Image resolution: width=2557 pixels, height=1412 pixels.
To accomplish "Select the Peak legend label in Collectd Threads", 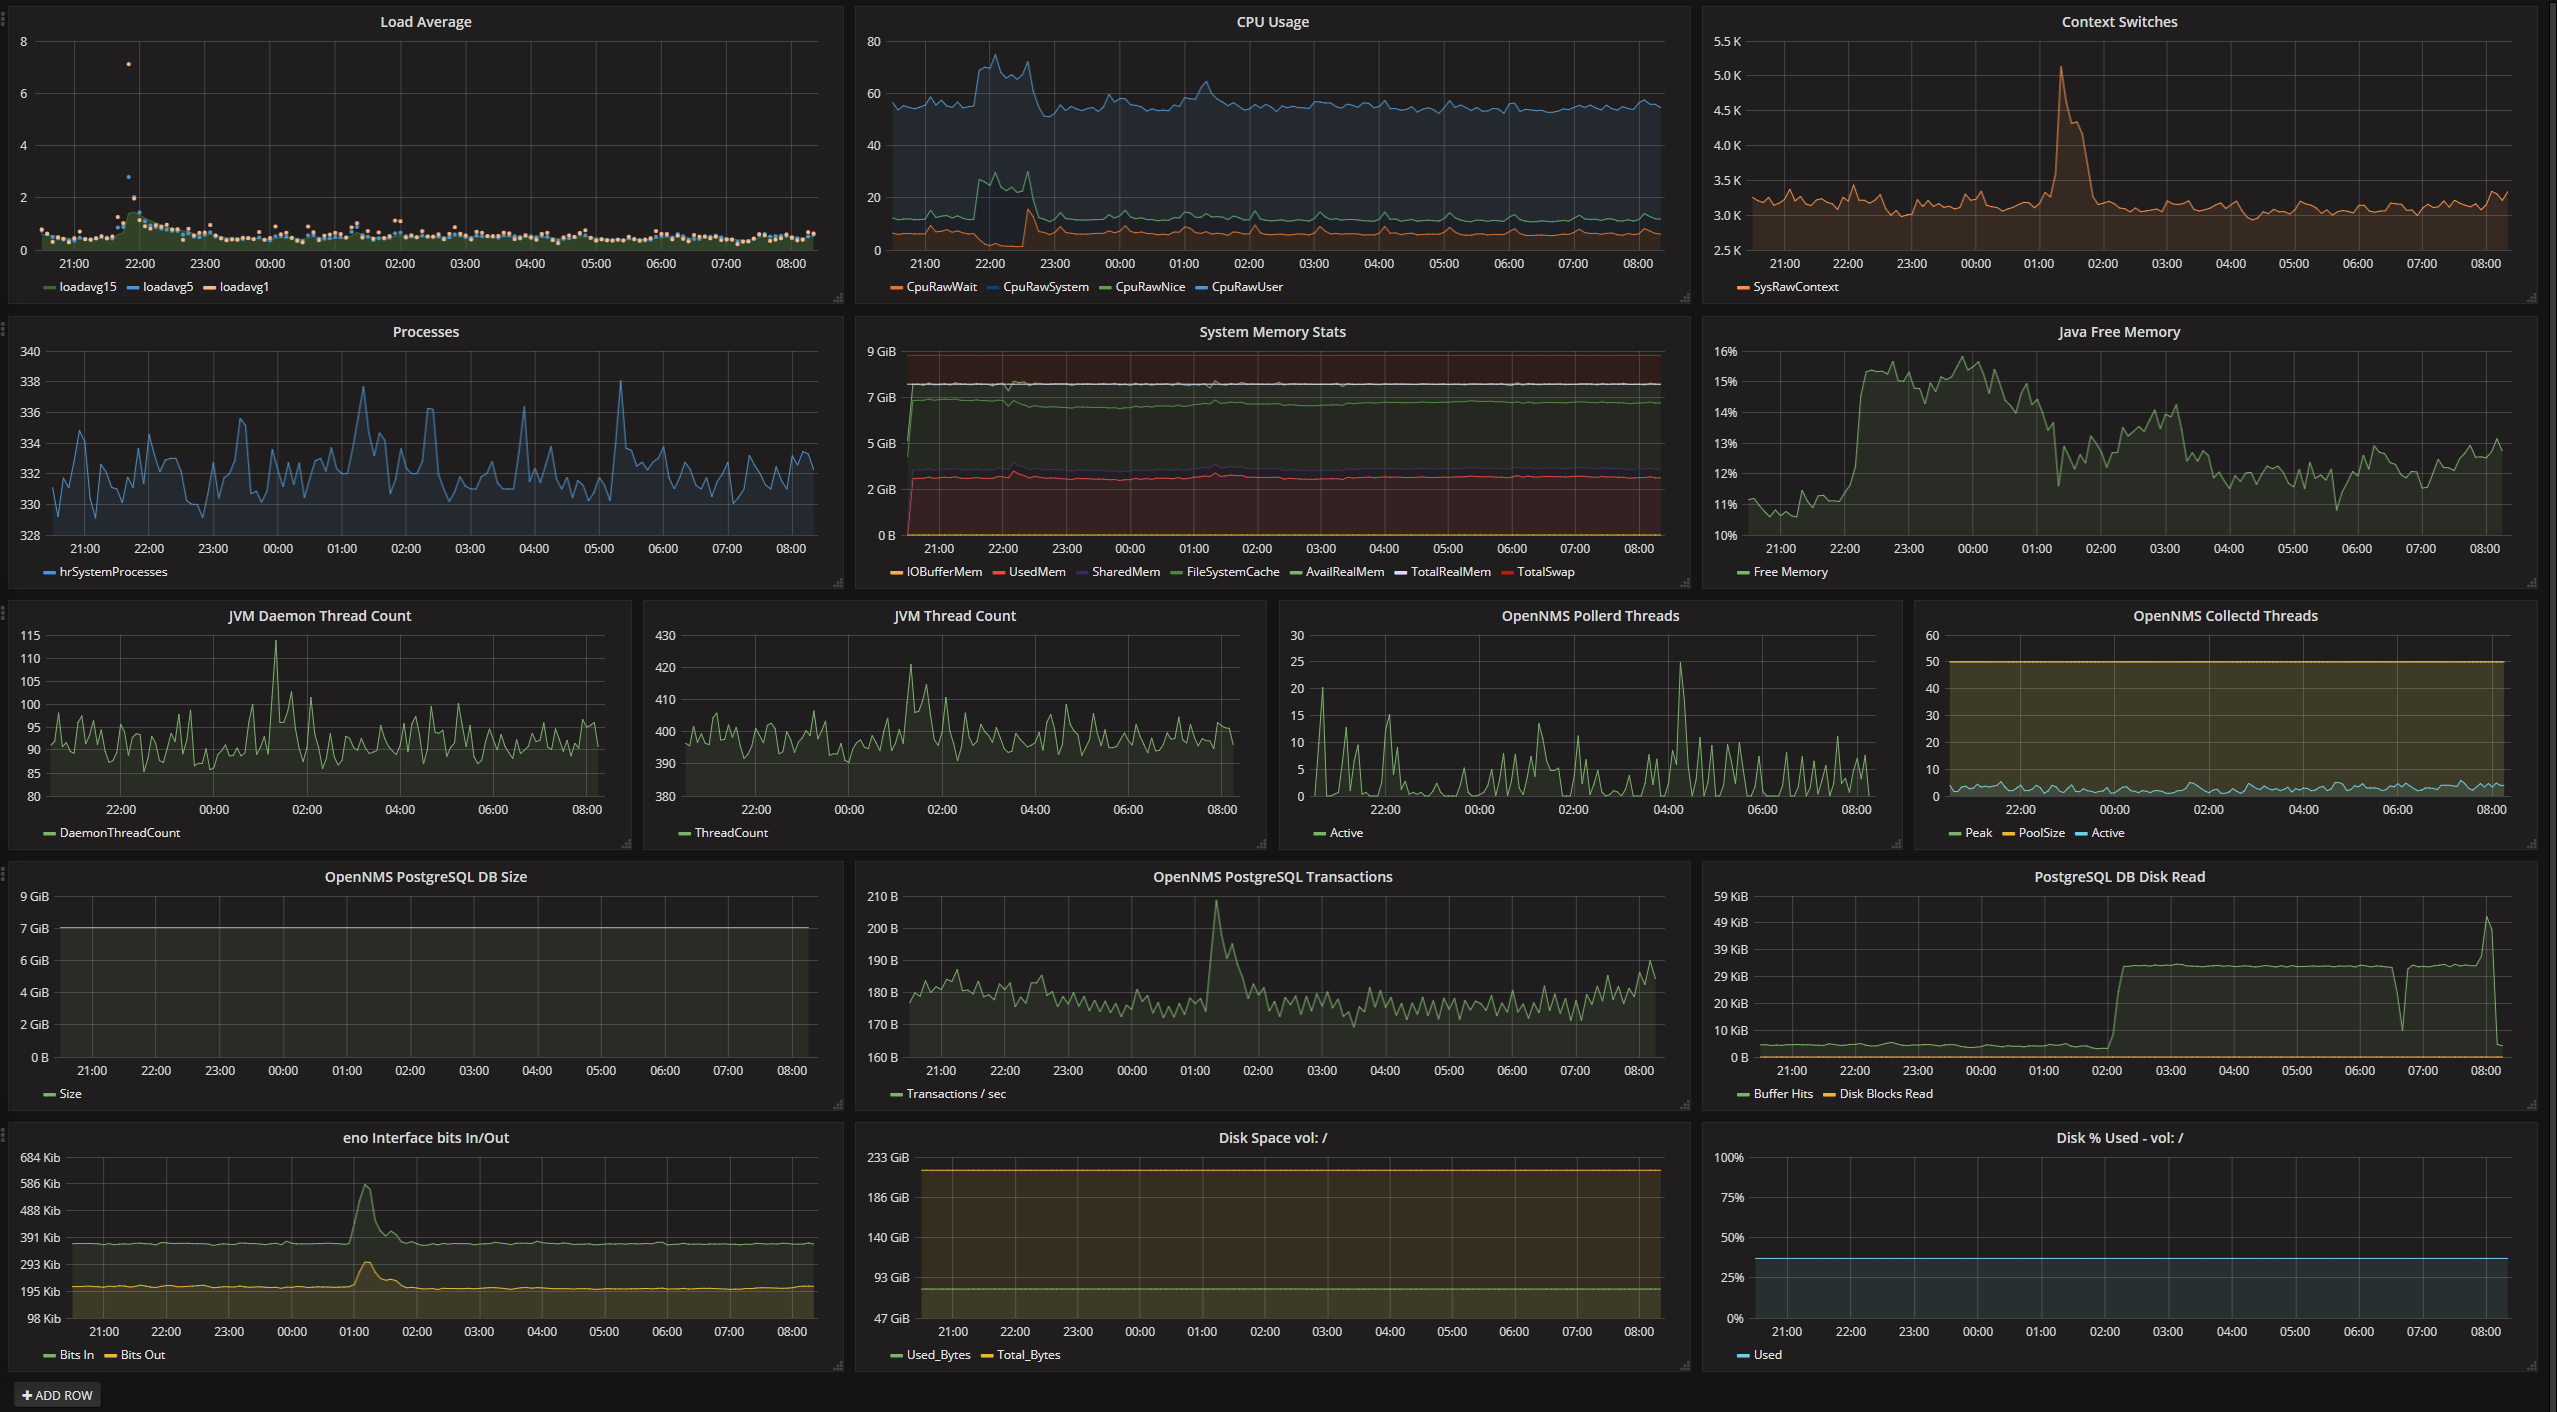I will point(1979,833).
